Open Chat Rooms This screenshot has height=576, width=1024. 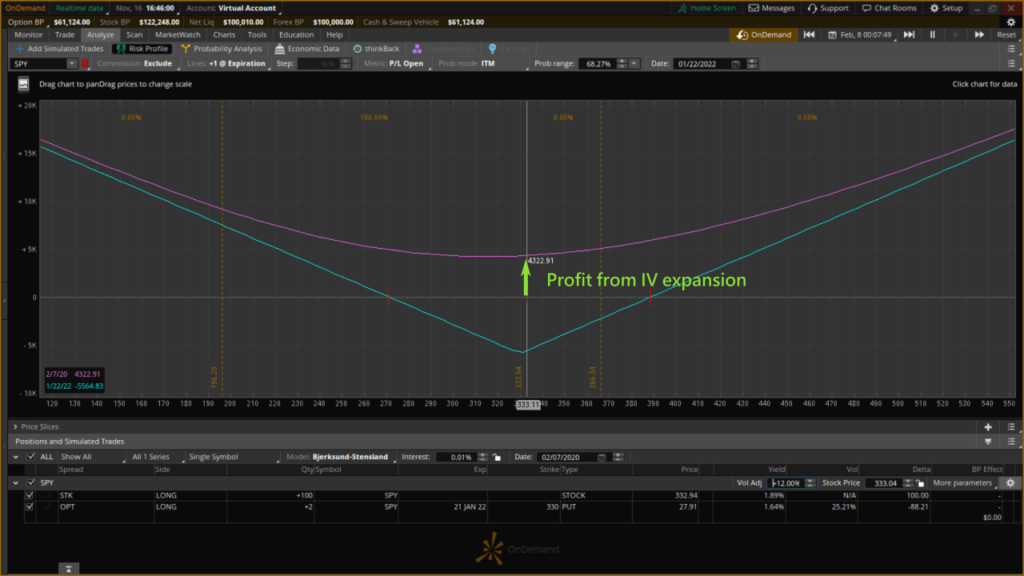[889, 8]
